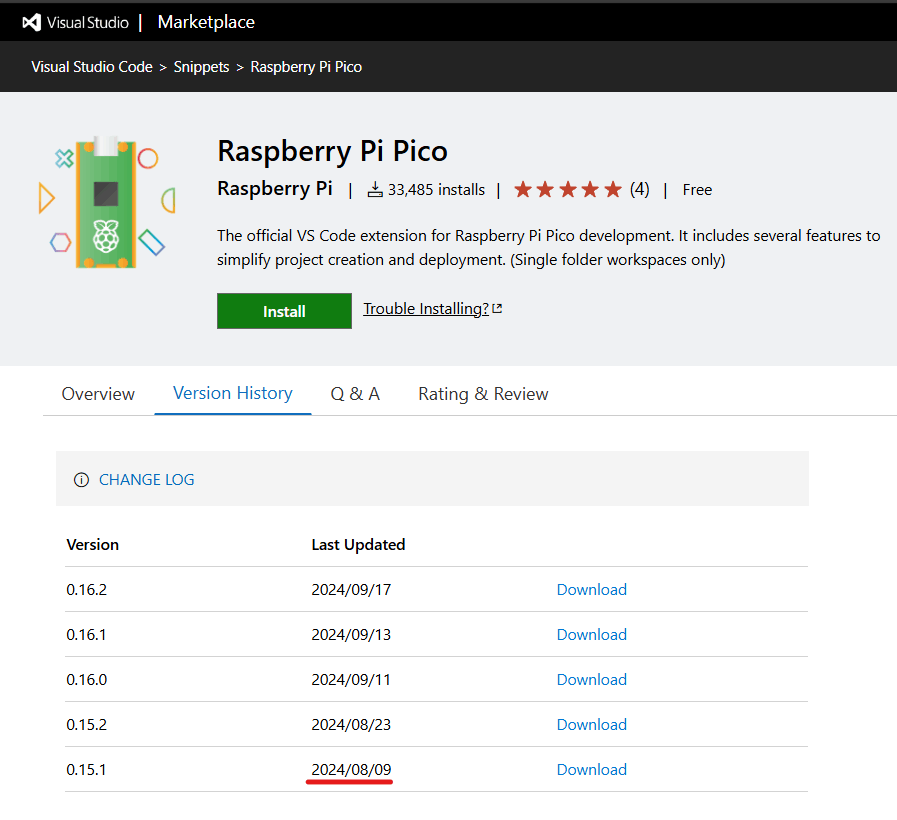This screenshot has height=820, width=897.
Task: Click version number 0.15.2
Action: click(x=86, y=724)
